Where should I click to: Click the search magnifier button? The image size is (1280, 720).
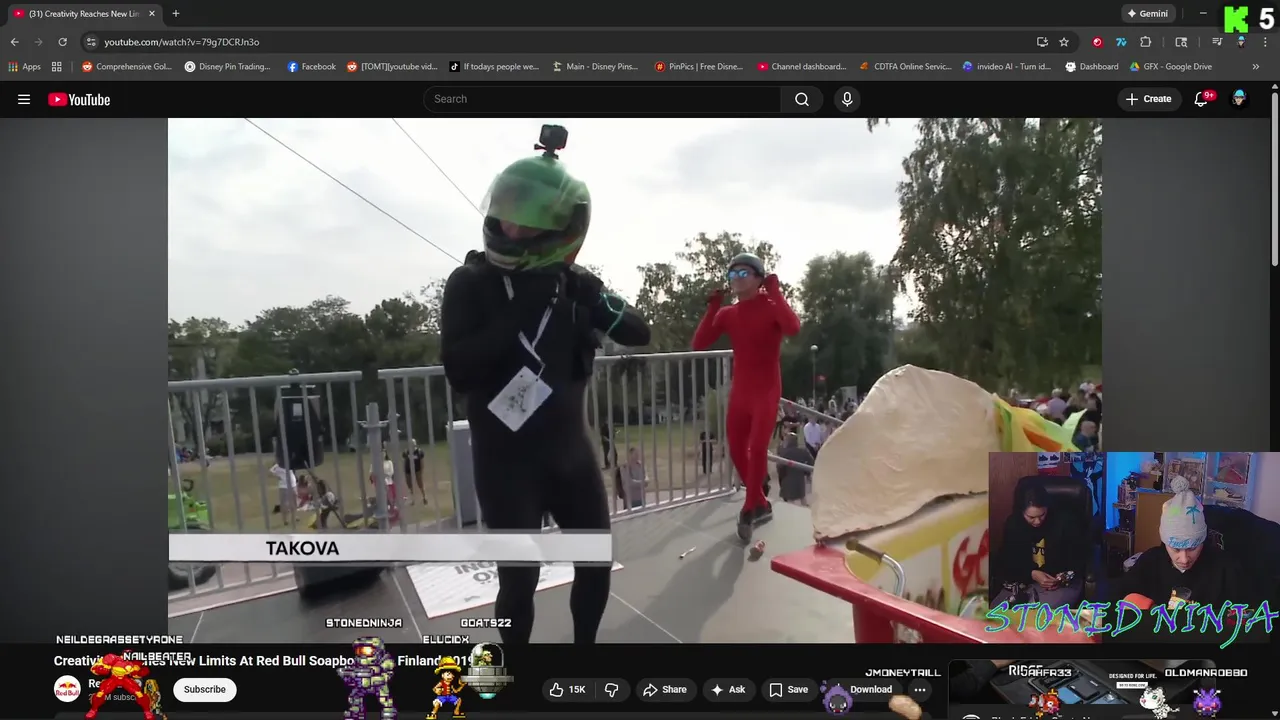point(802,99)
